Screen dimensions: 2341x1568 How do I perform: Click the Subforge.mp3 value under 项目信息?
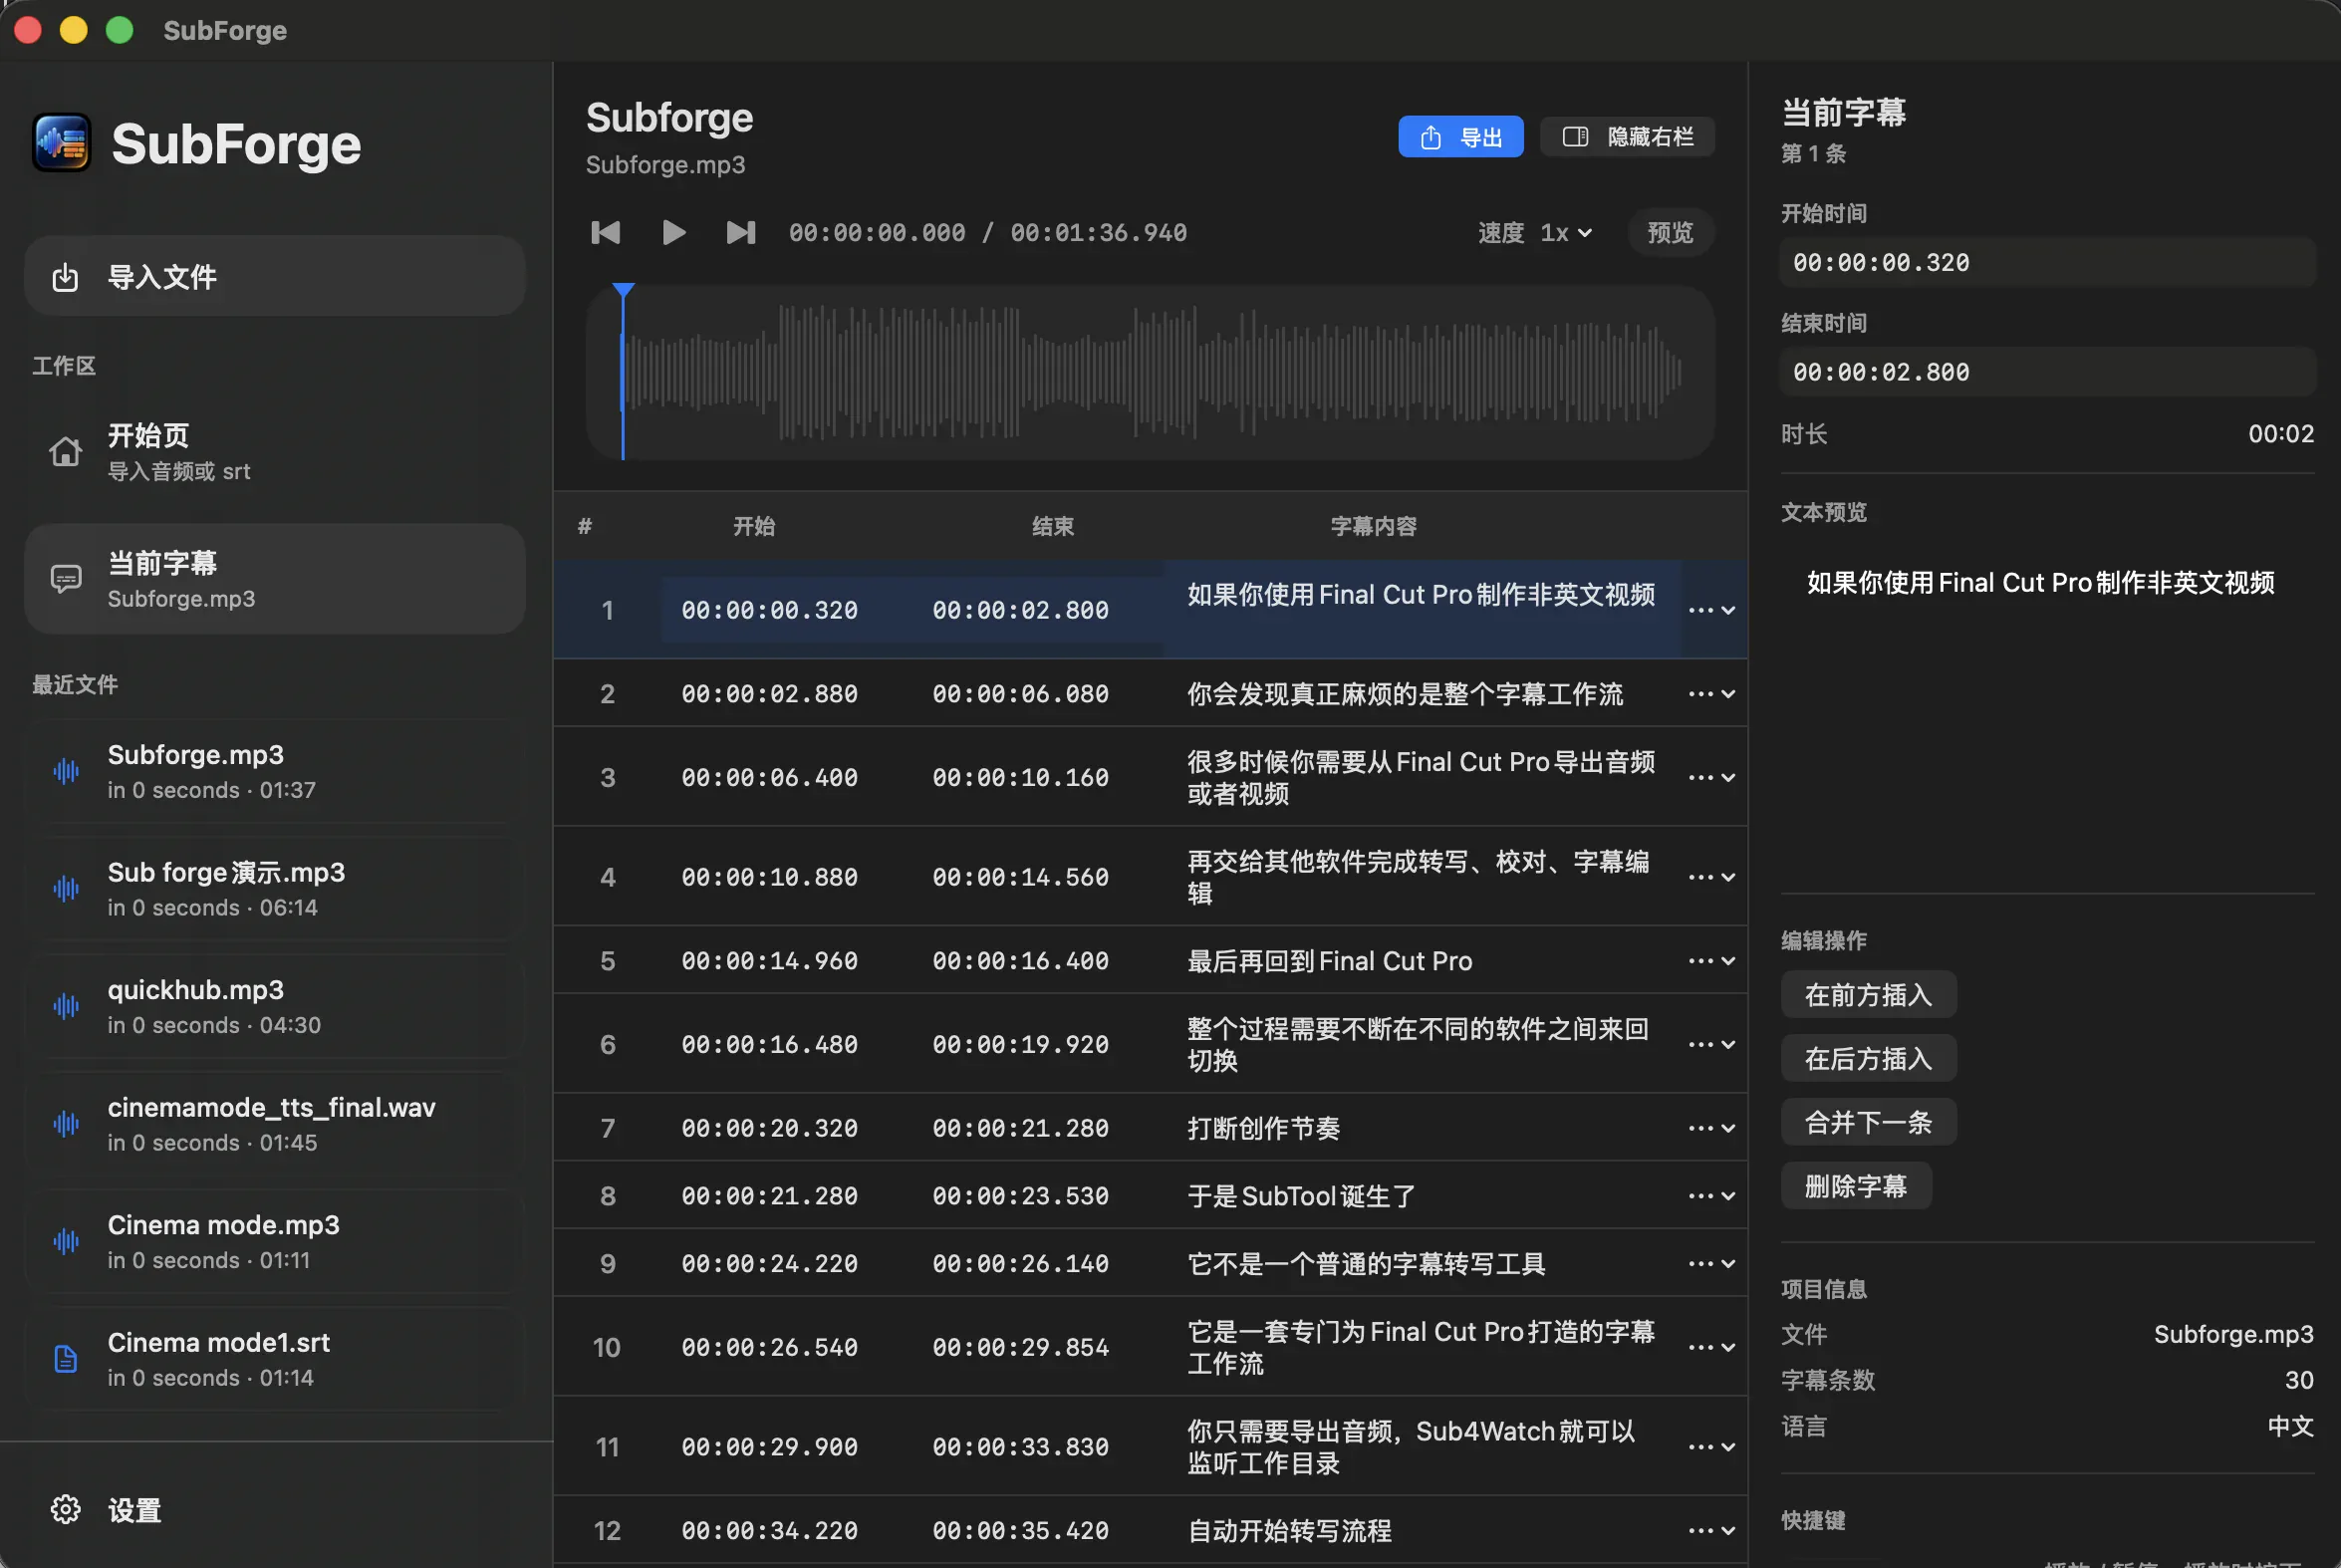coord(2233,1335)
